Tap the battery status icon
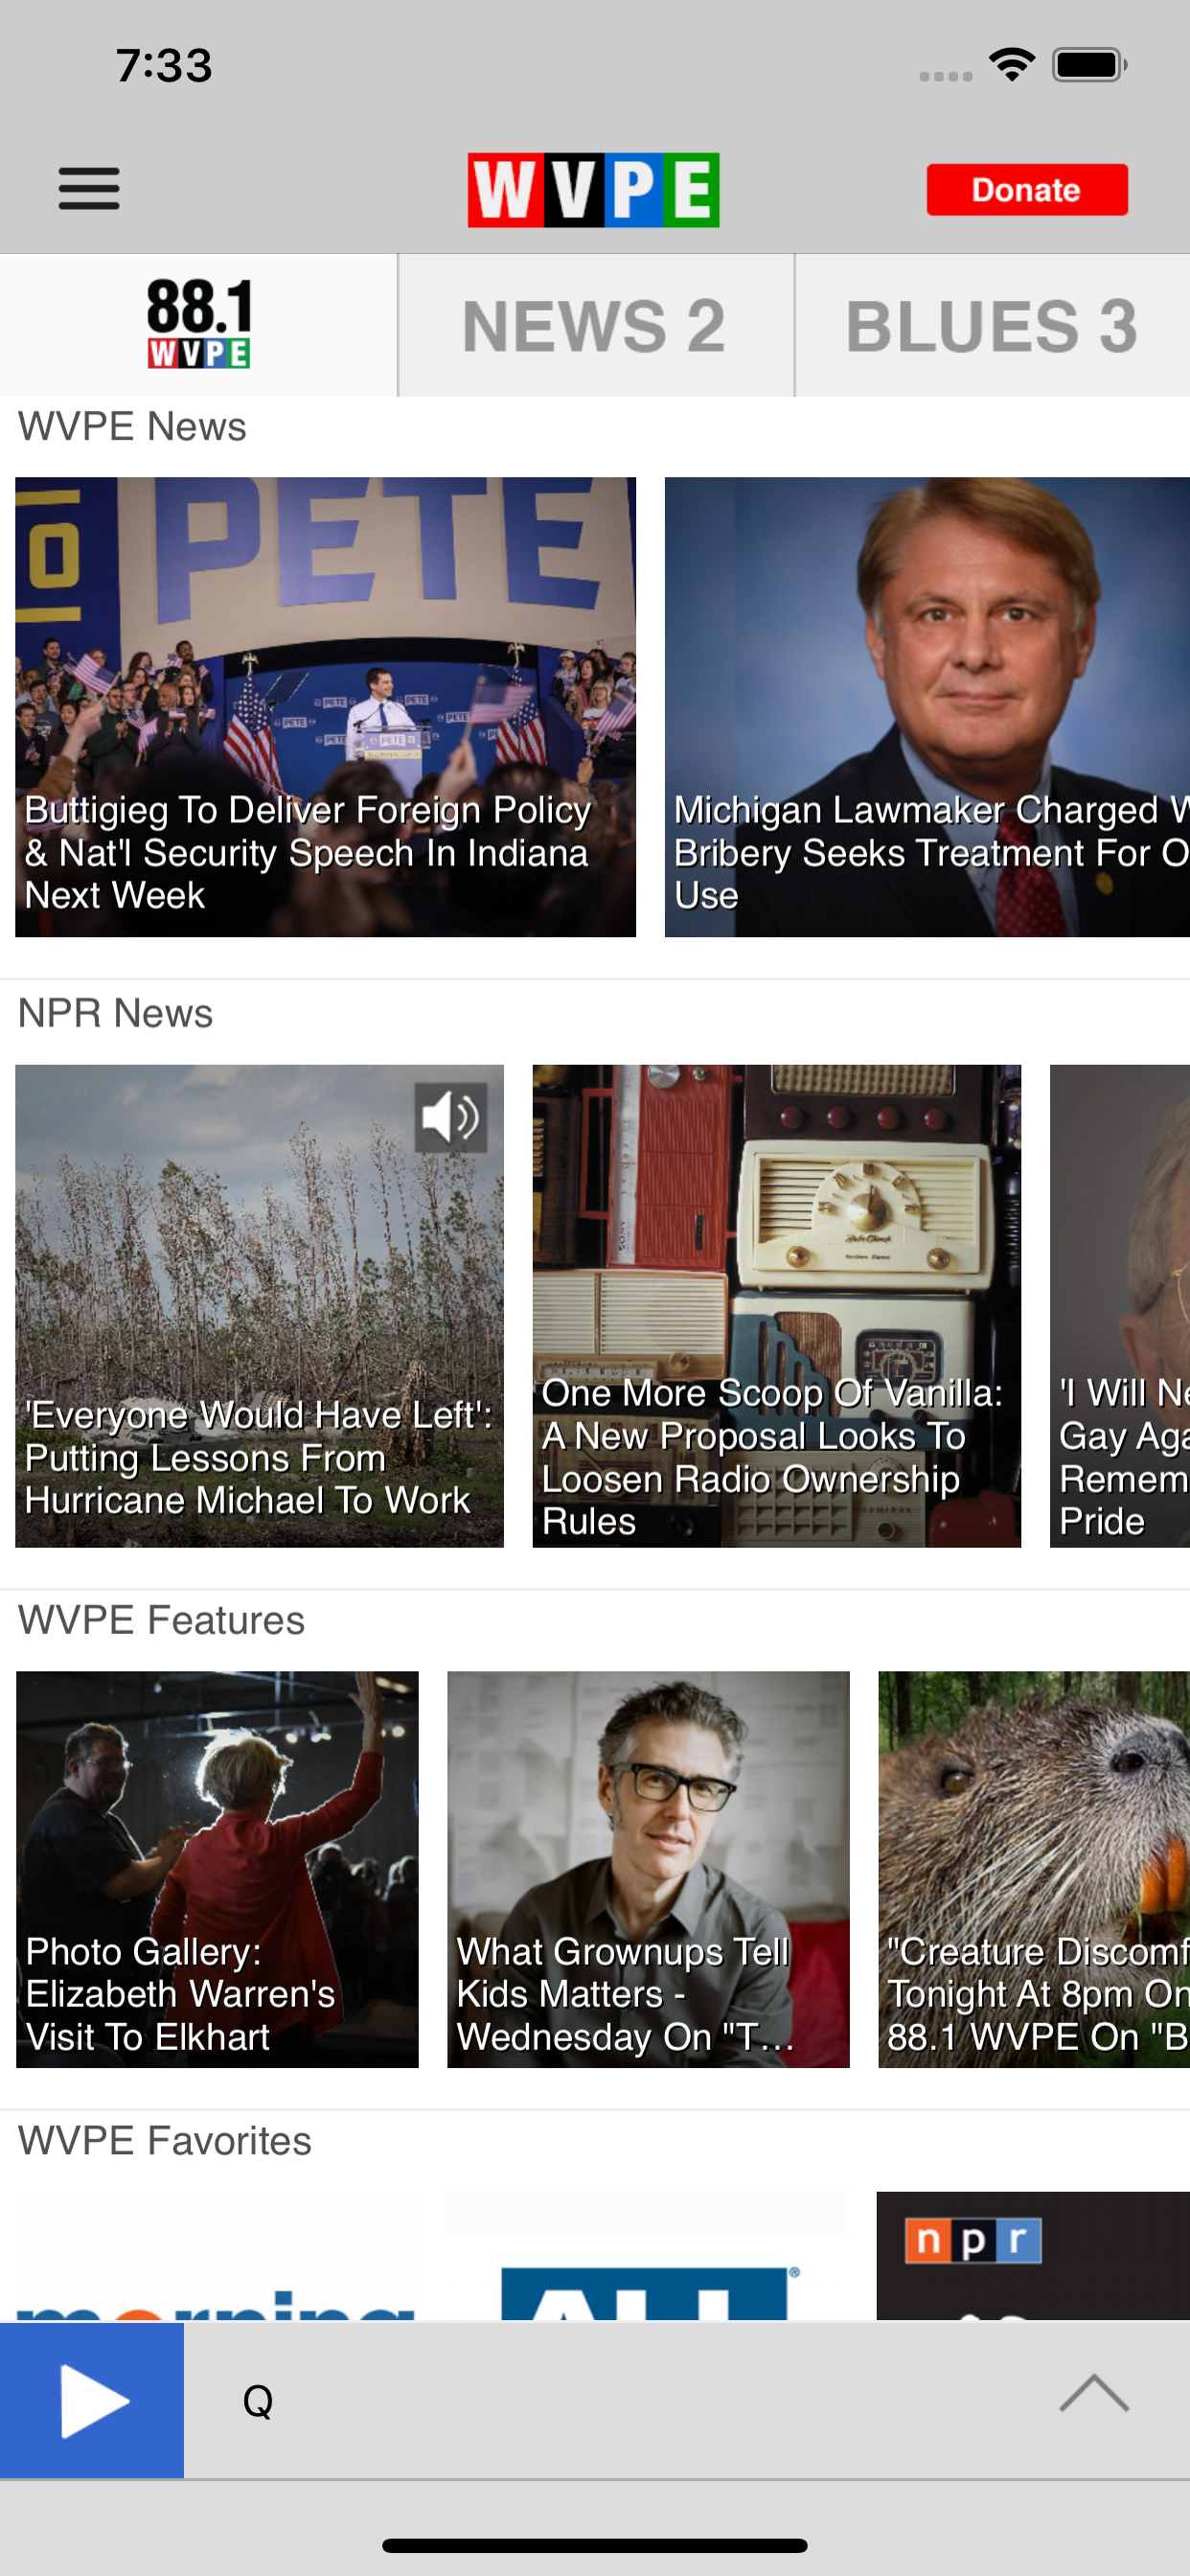The height and width of the screenshot is (2576, 1190). click(x=1090, y=65)
